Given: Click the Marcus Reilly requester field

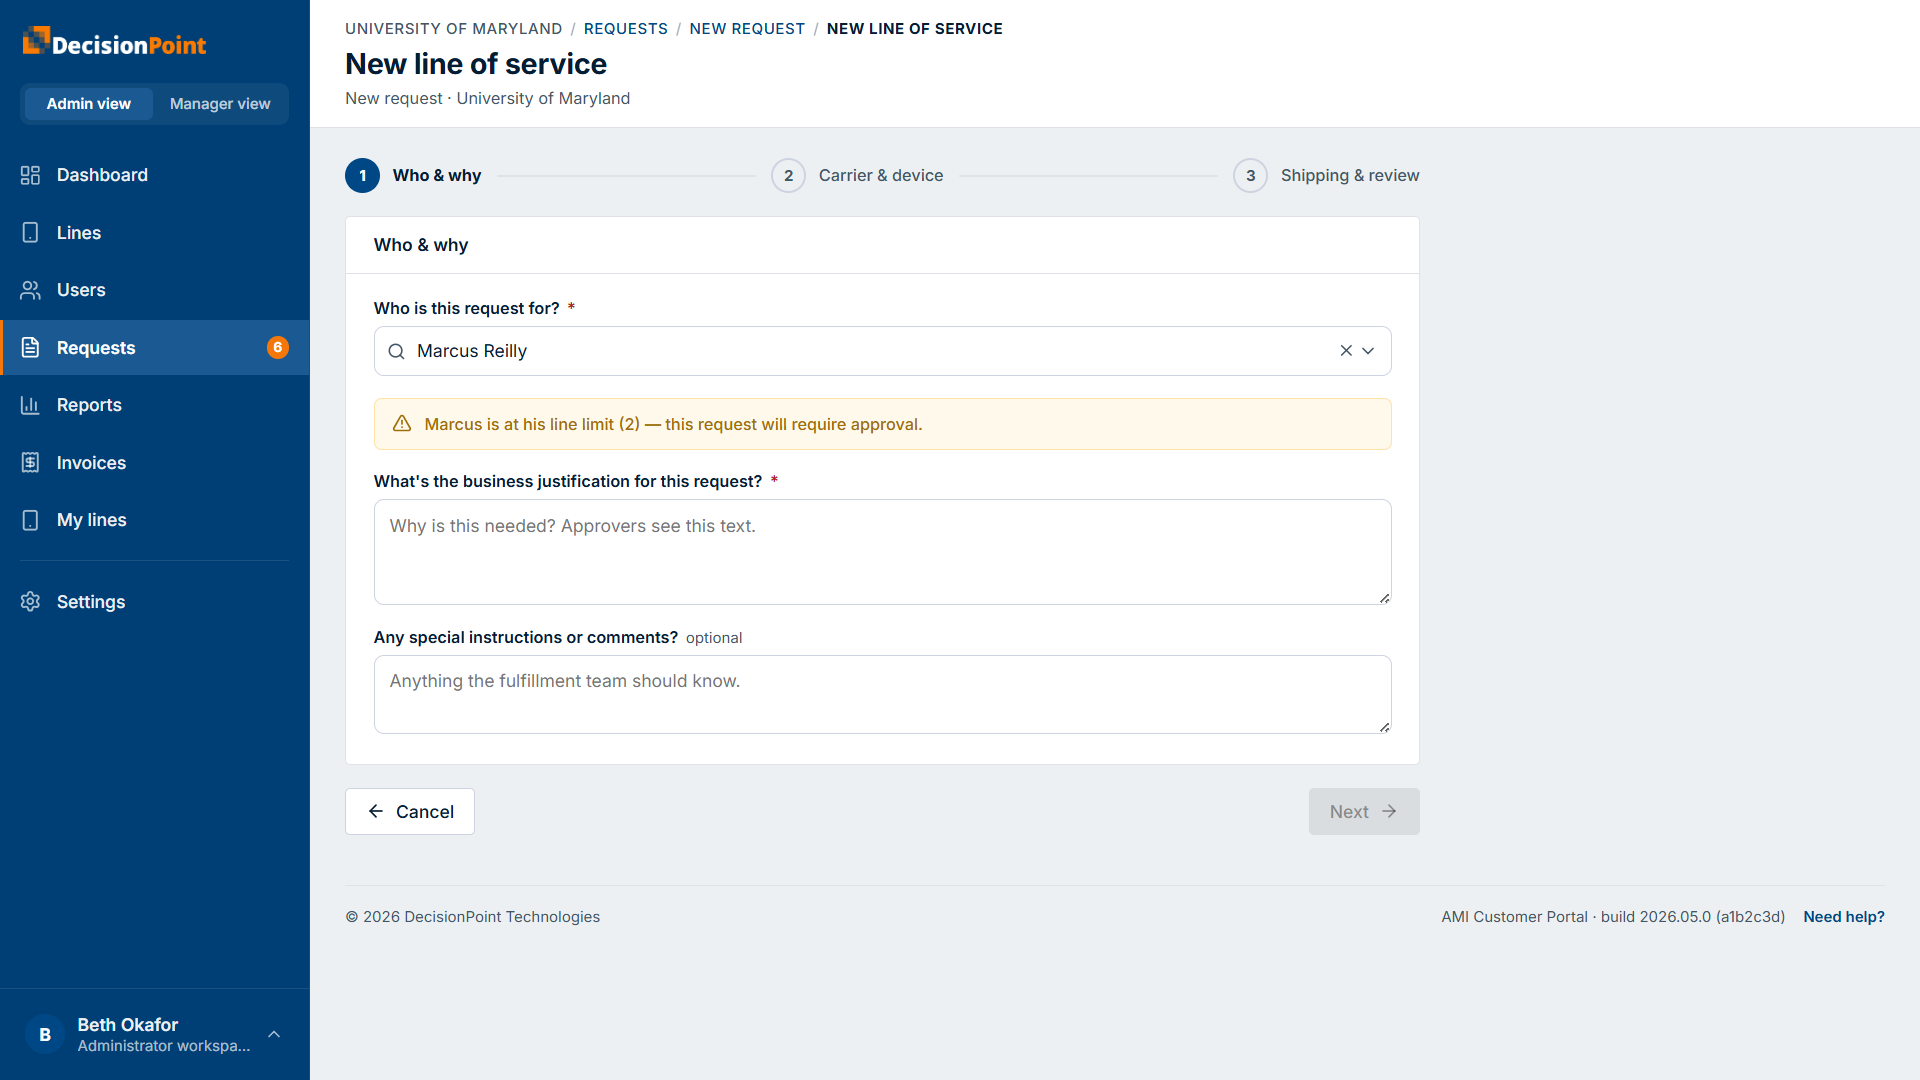Looking at the screenshot, I should tap(882, 351).
